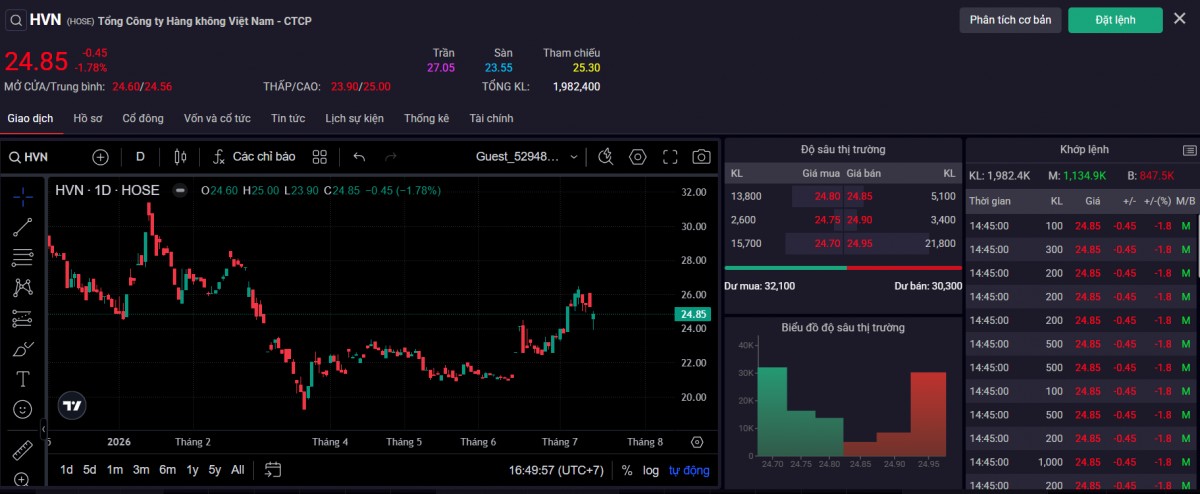Screen dimensions: 1200x494
Task: Open the Tin tức tab
Action: point(288,118)
